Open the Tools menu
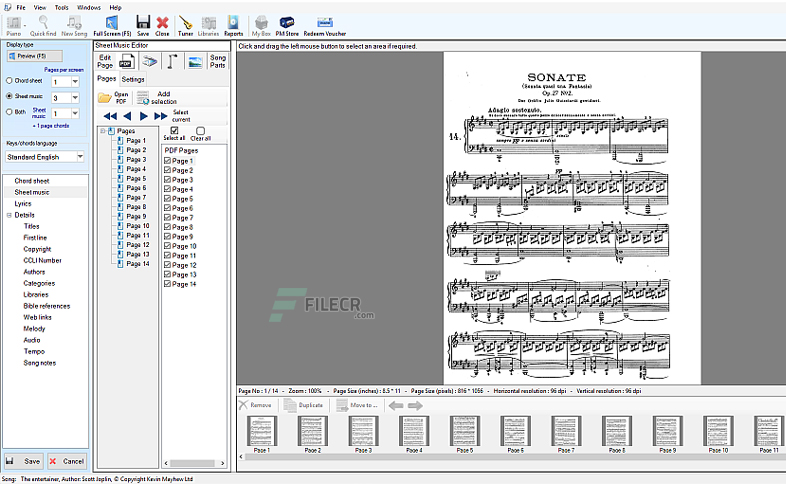This screenshot has width=786, height=484. coord(62,8)
